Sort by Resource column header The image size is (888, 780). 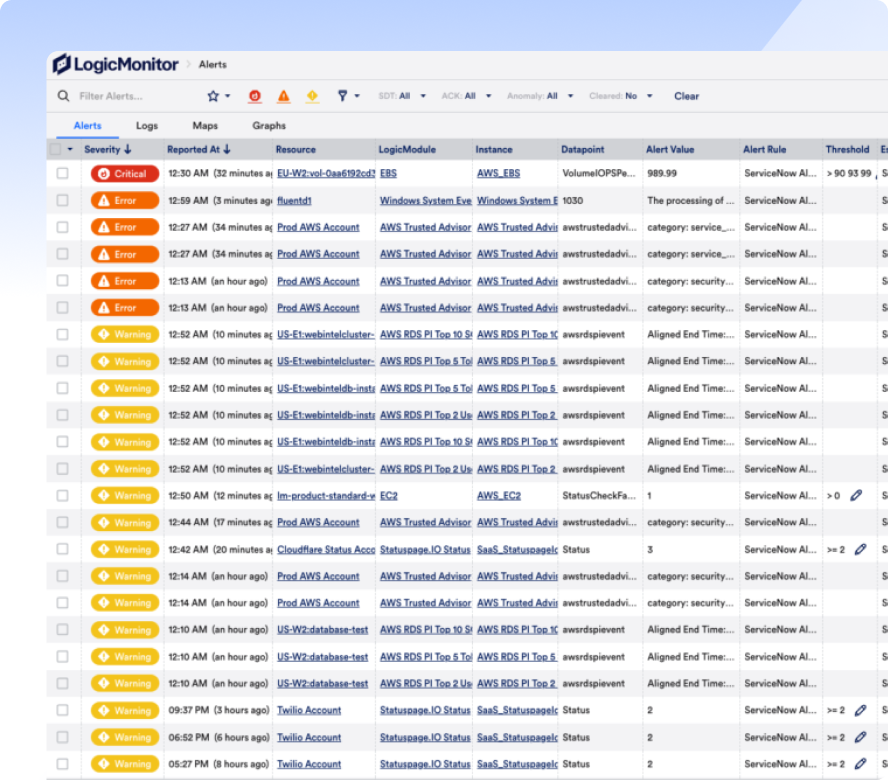[x=296, y=150]
